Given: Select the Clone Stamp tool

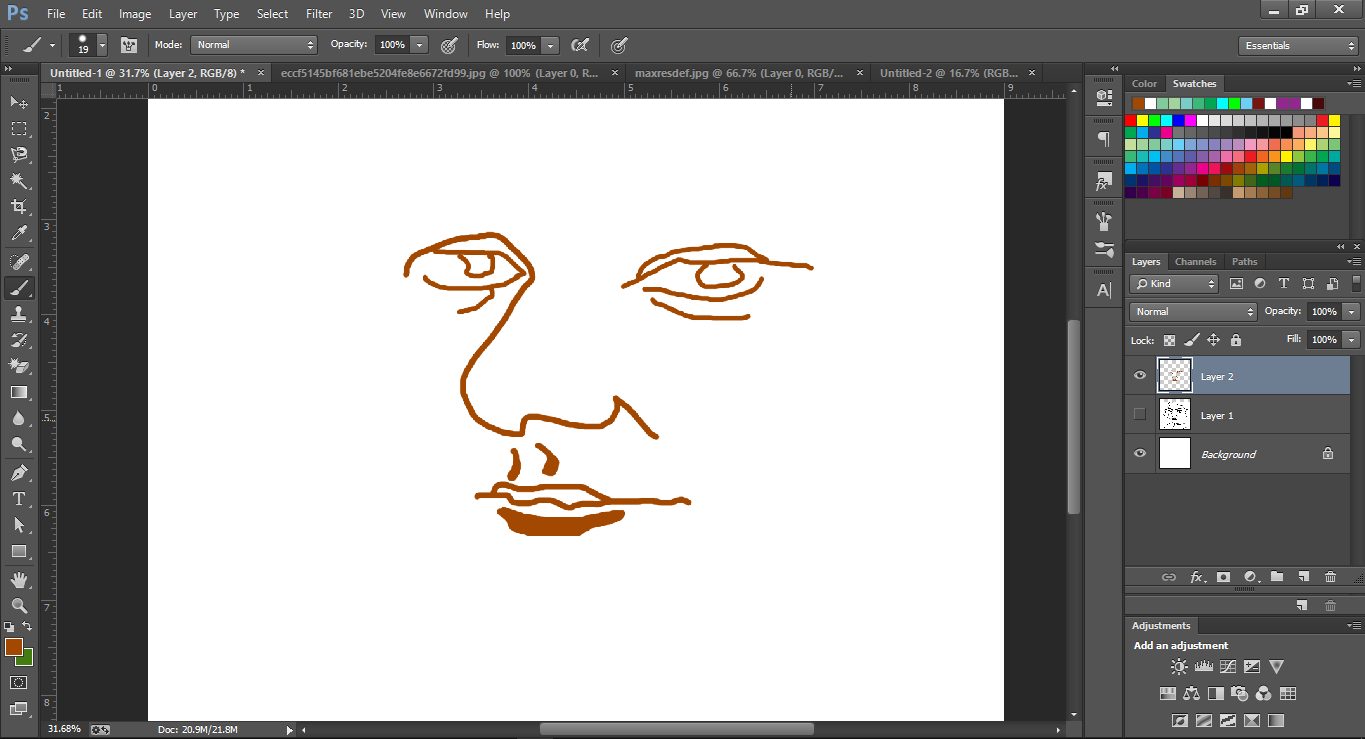Looking at the screenshot, I should (19, 314).
